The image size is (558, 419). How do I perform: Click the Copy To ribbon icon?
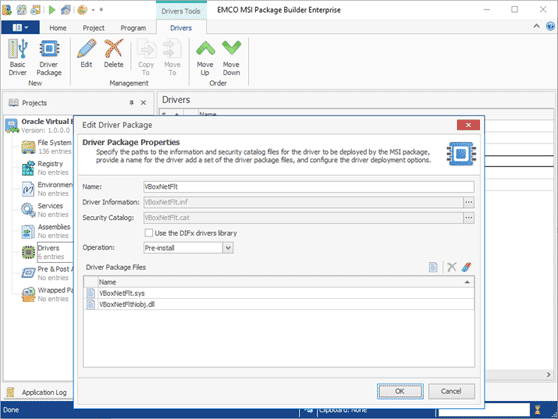coord(146,49)
